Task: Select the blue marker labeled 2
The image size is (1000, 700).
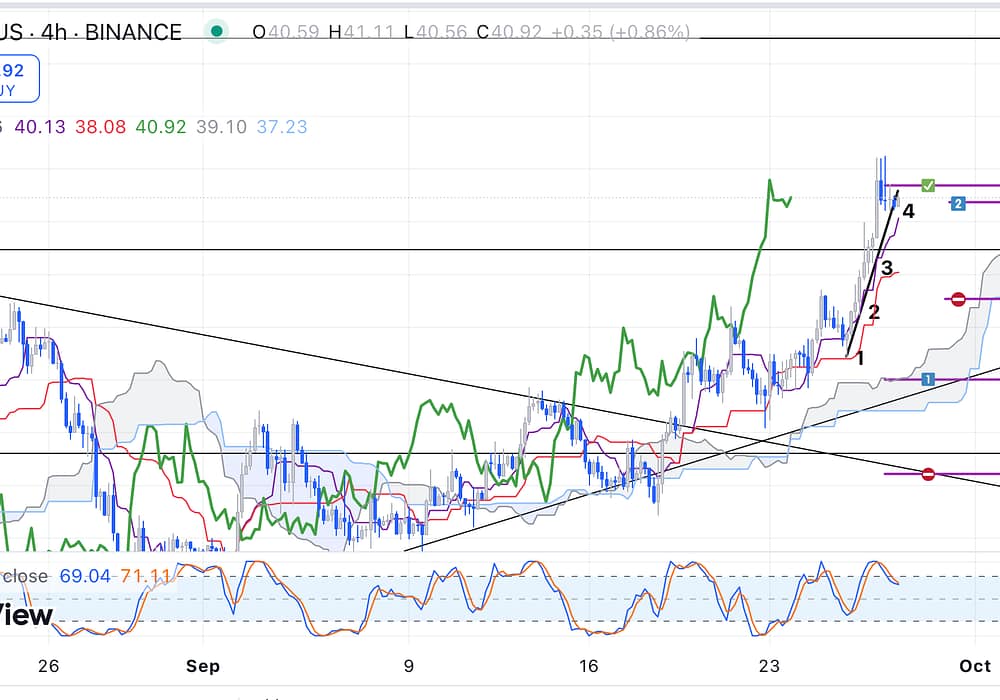Action: pos(957,203)
